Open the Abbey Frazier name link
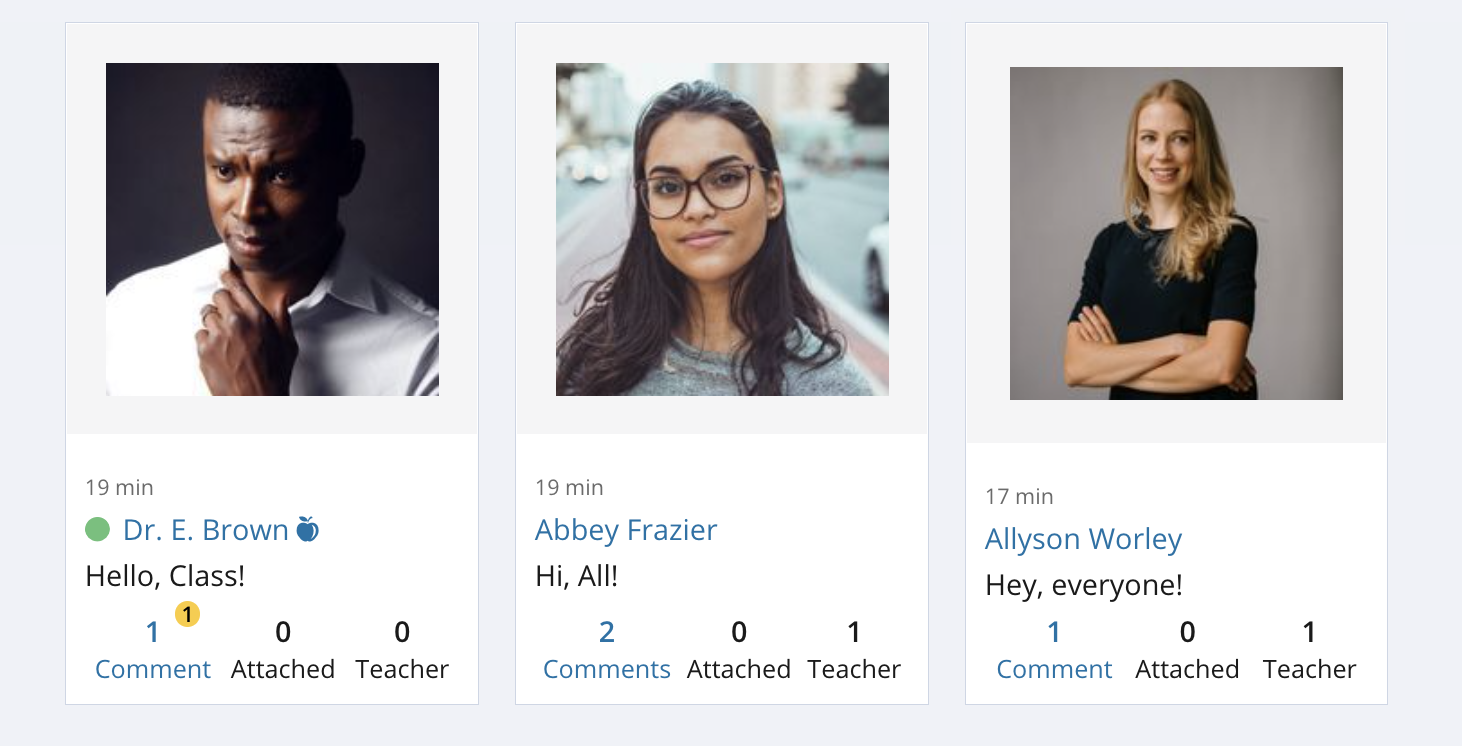This screenshot has height=746, width=1462. pos(626,530)
